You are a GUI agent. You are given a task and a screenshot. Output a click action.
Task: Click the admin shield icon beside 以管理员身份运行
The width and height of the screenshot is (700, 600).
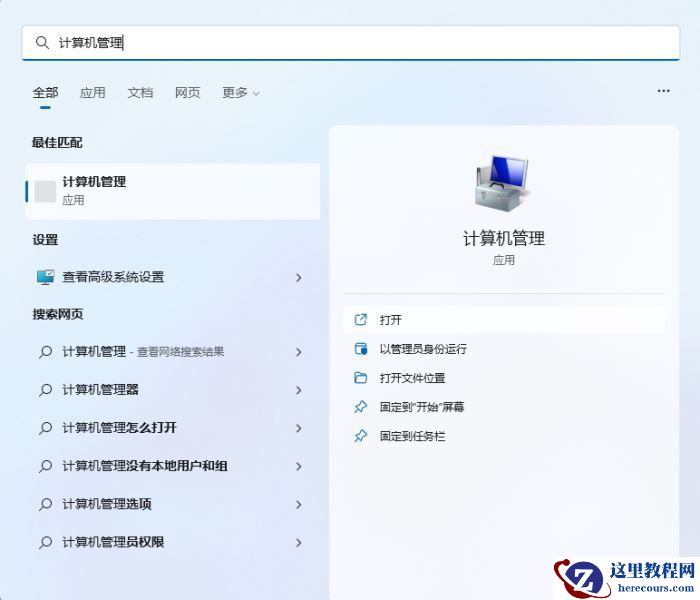coord(361,349)
